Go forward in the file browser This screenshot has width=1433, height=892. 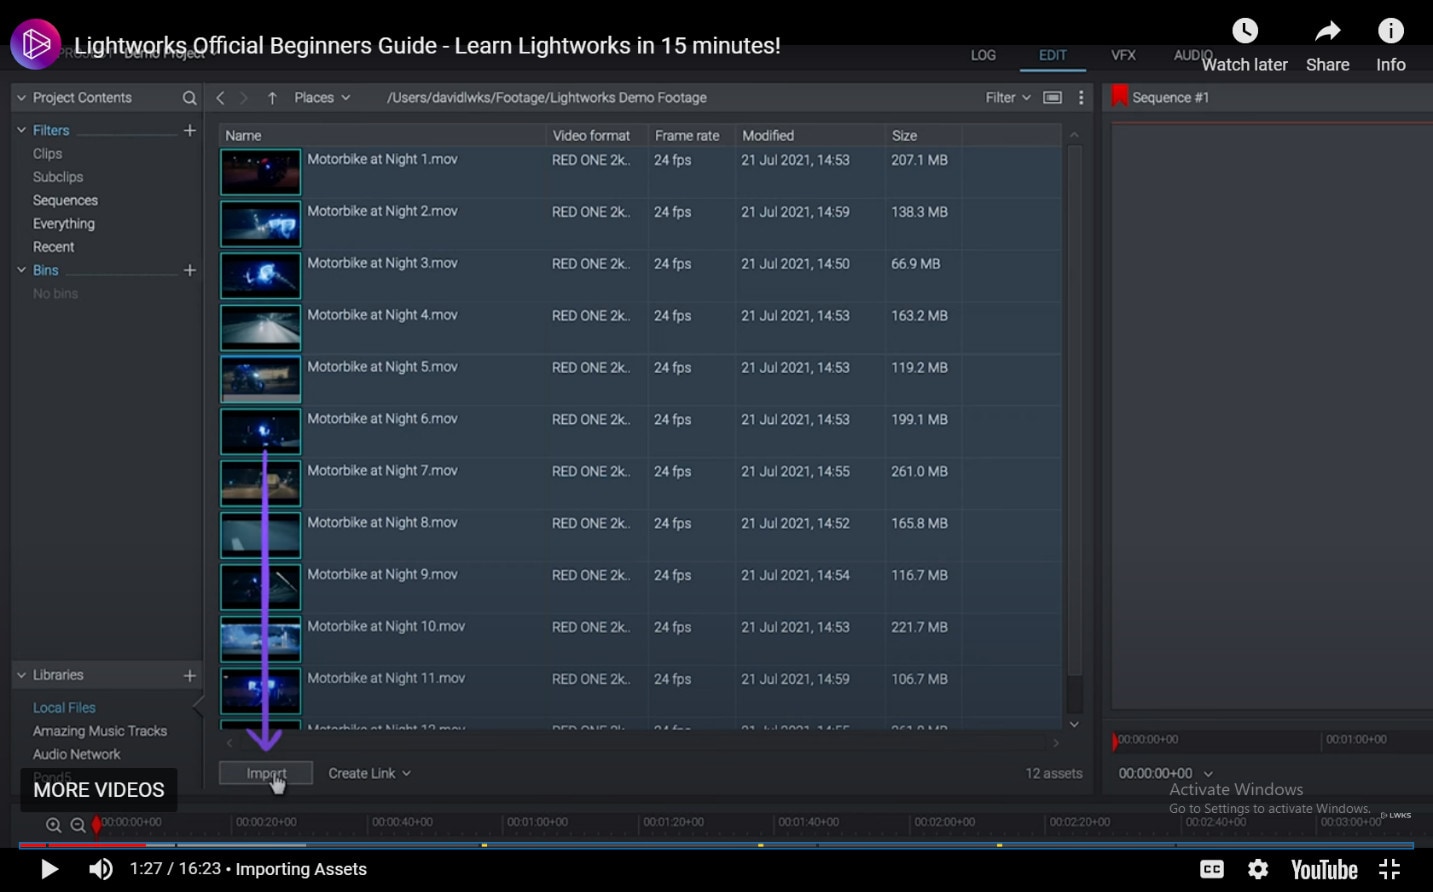243,98
